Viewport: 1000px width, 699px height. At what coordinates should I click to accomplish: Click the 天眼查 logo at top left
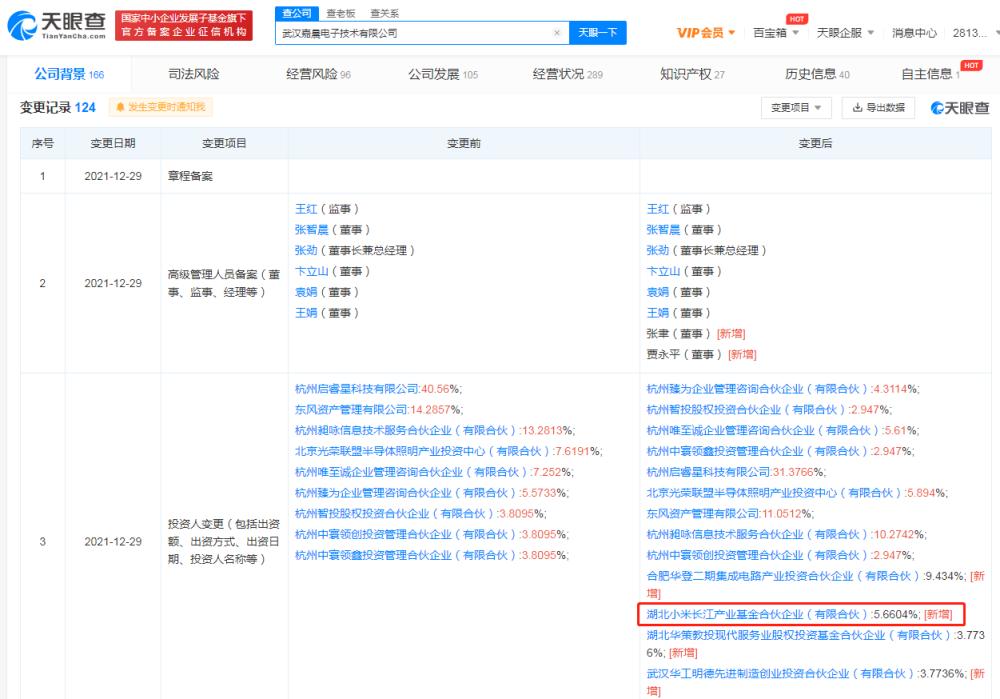point(56,26)
